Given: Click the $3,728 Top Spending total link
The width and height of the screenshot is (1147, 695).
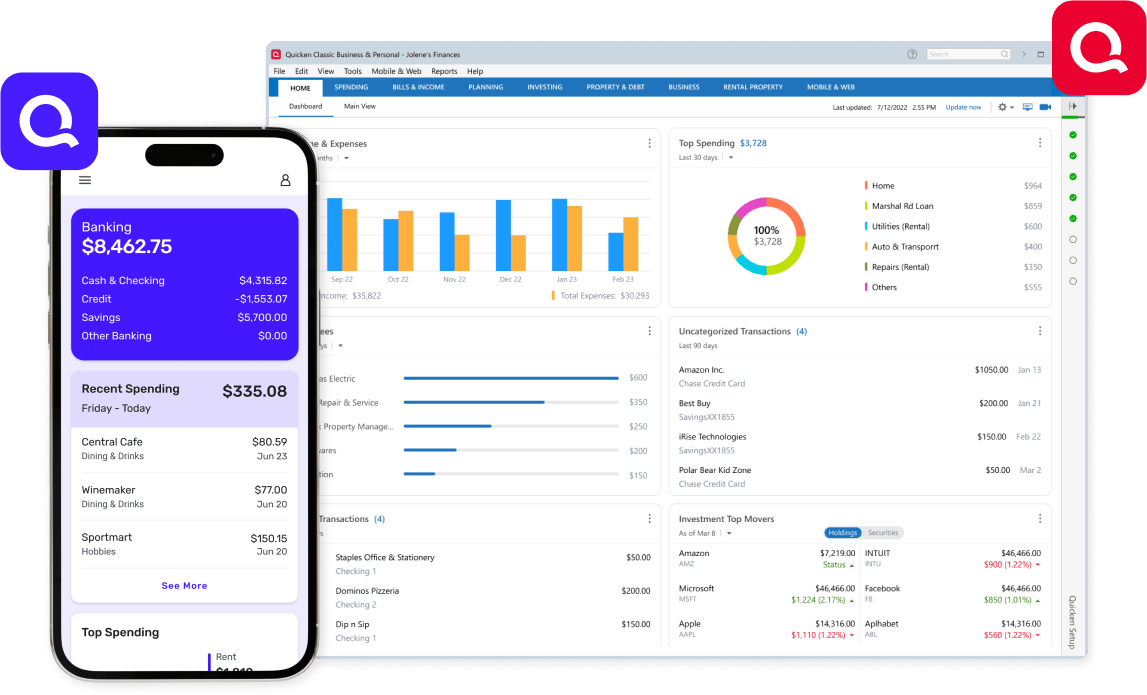Looking at the screenshot, I should (753, 143).
